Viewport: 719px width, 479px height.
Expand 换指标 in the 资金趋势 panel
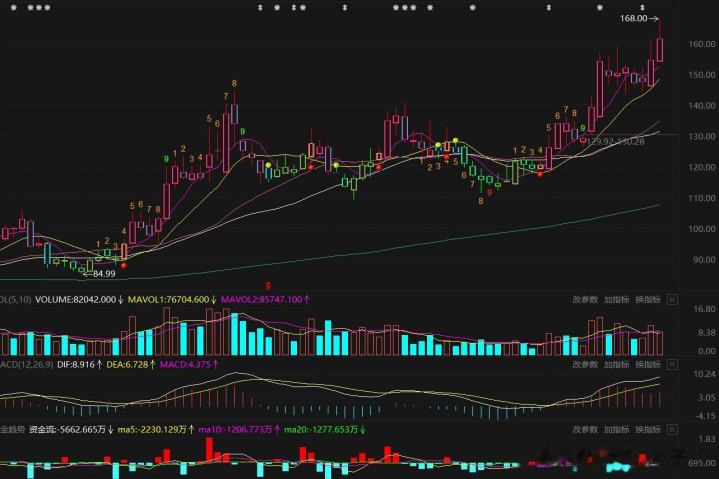tap(647, 430)
